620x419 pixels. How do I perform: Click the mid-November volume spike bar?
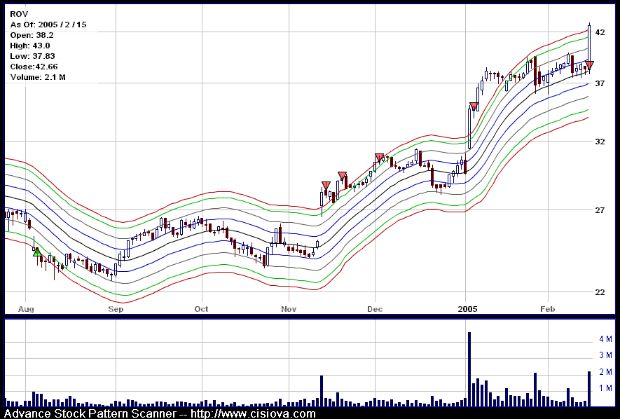(321, 391)
